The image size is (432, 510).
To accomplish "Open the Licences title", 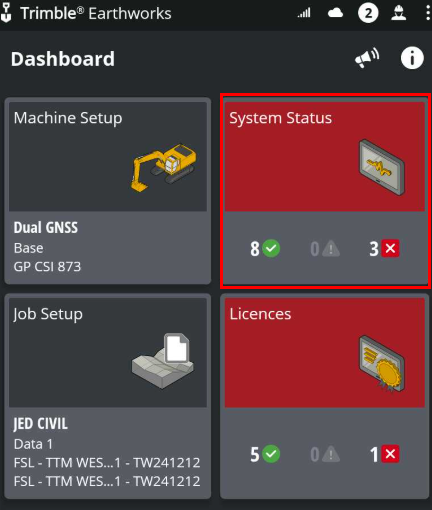I will (x=260, y=314).
